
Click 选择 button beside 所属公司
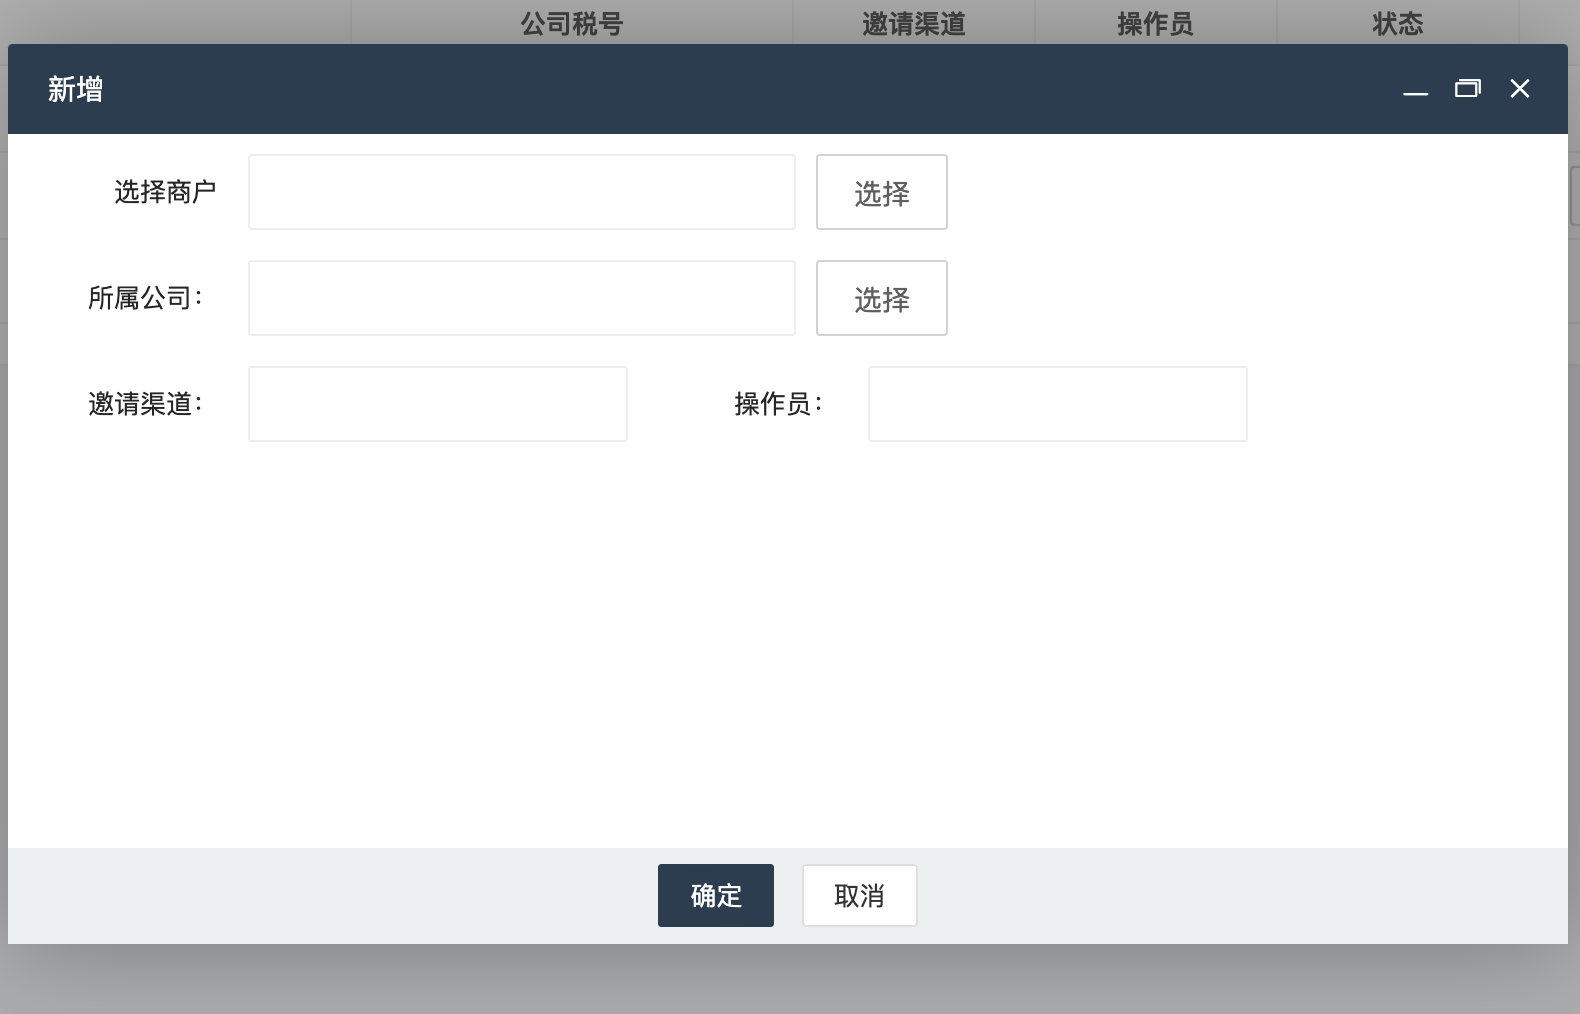point(882,298)
